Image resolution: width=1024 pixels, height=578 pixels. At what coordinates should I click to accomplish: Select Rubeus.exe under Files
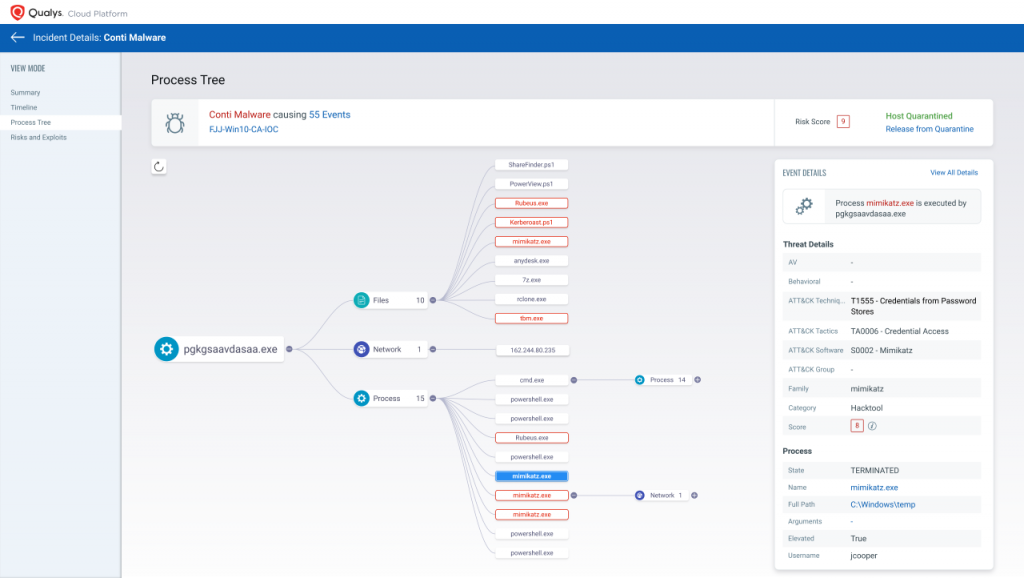click(x=532, y=203)
